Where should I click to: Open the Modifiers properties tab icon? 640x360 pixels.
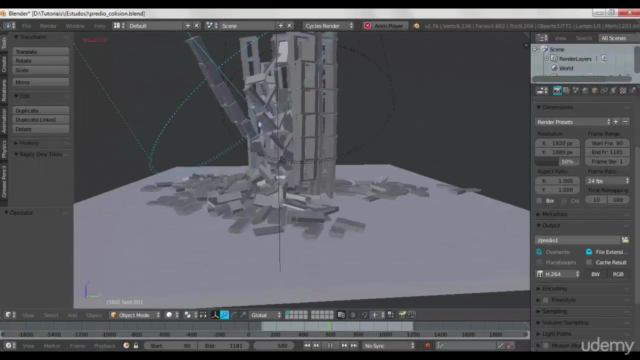613,91
